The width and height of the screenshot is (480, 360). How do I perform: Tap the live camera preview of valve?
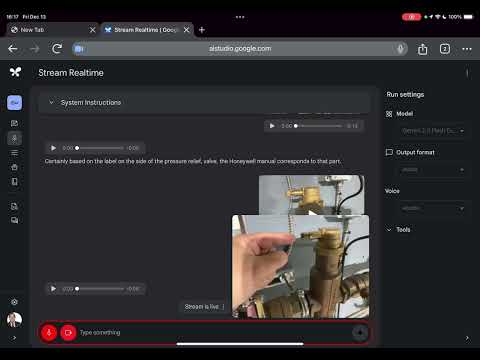[301, 267]
